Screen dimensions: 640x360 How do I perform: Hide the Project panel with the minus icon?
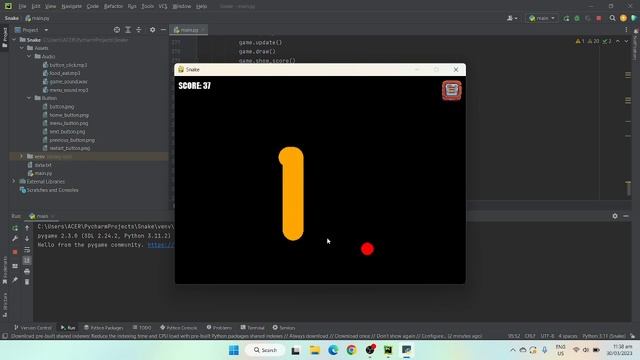163,30
